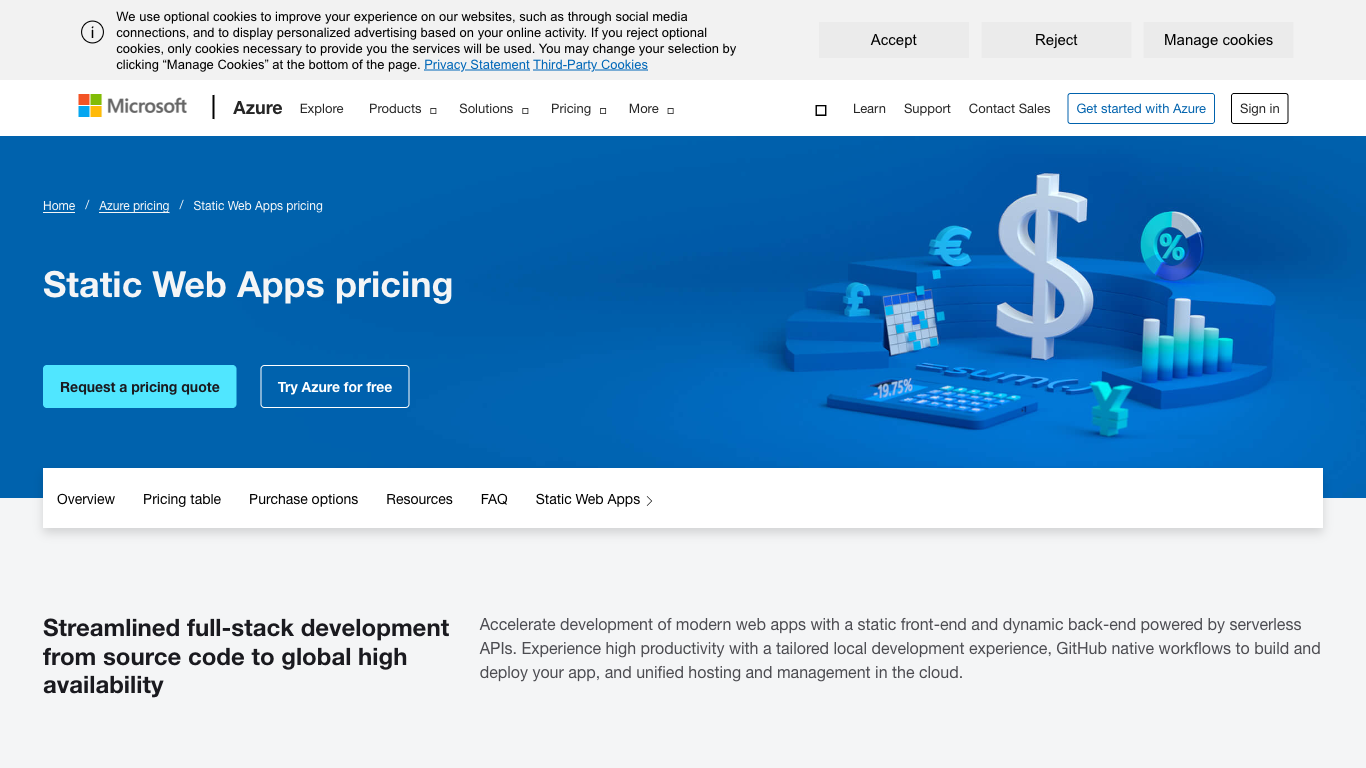Image resolution: width=1366 pixels, height=768 pixels.
Task: Click Get started with Azure button
Action: tap(1141, 108)
